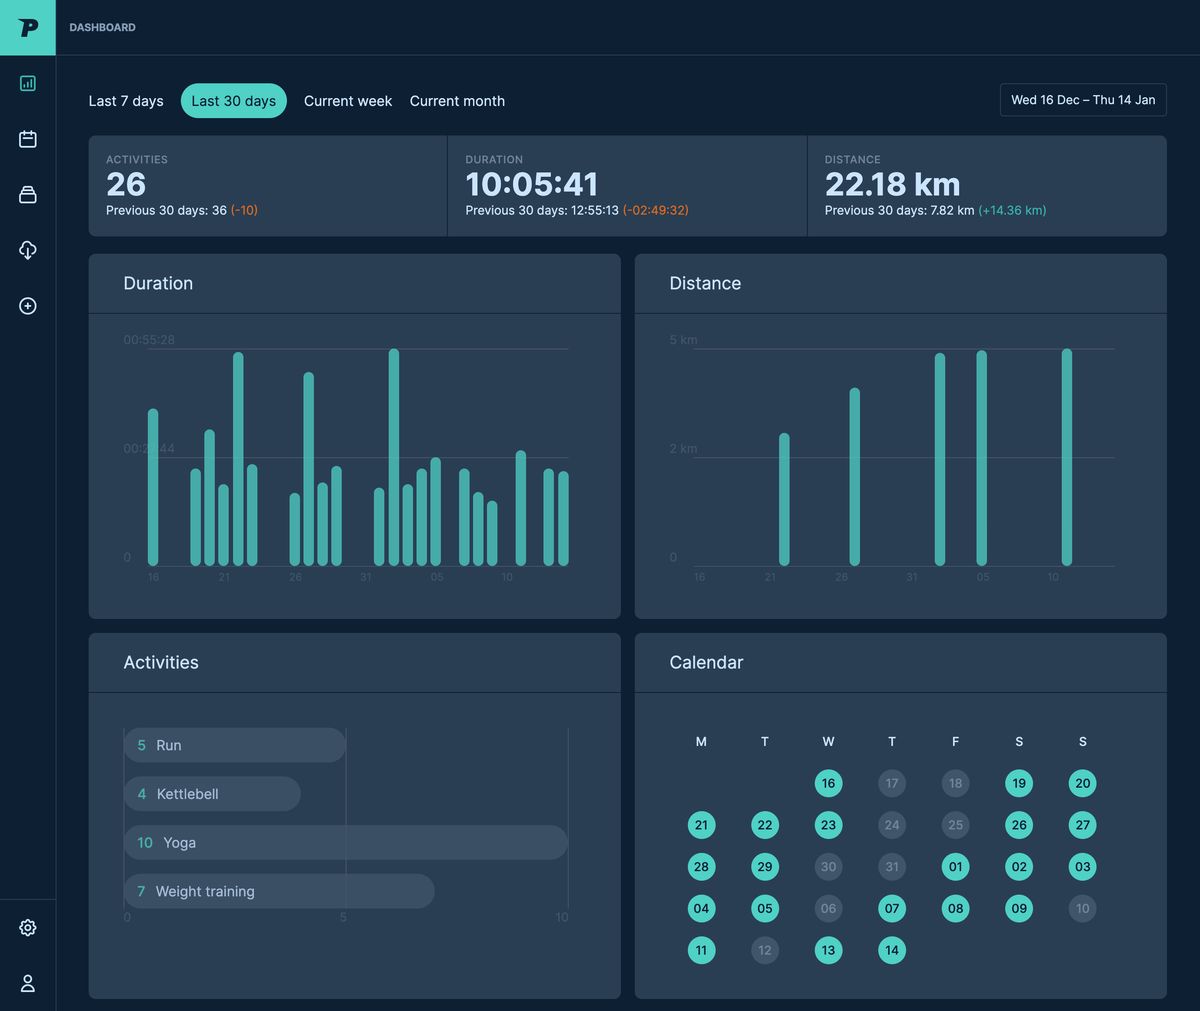Image resolution: width=1200 pixels, height=1011 pixels.
Task: Click the Run activity bar
Action: [234, 745]
